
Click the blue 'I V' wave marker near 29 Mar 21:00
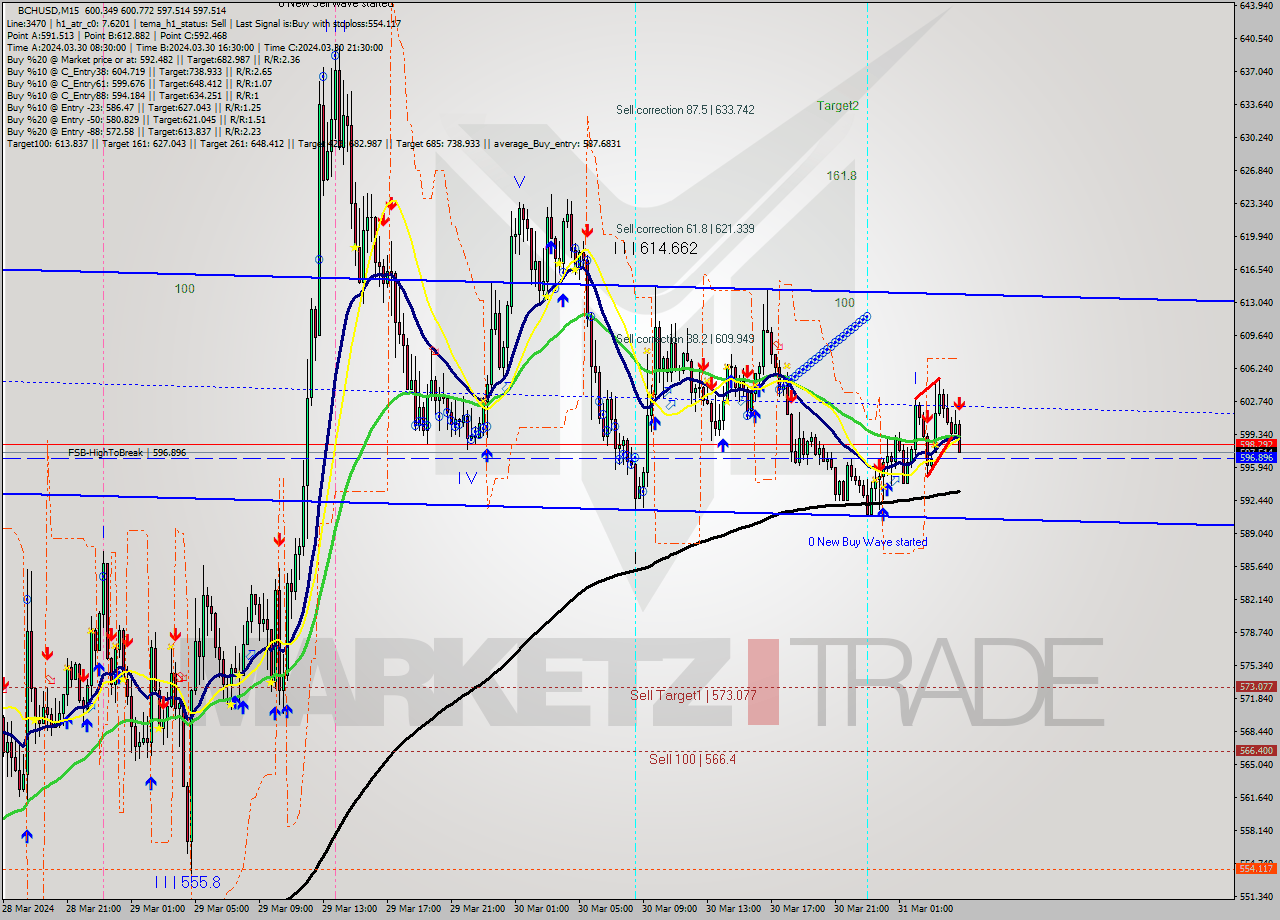click(467, 478)
